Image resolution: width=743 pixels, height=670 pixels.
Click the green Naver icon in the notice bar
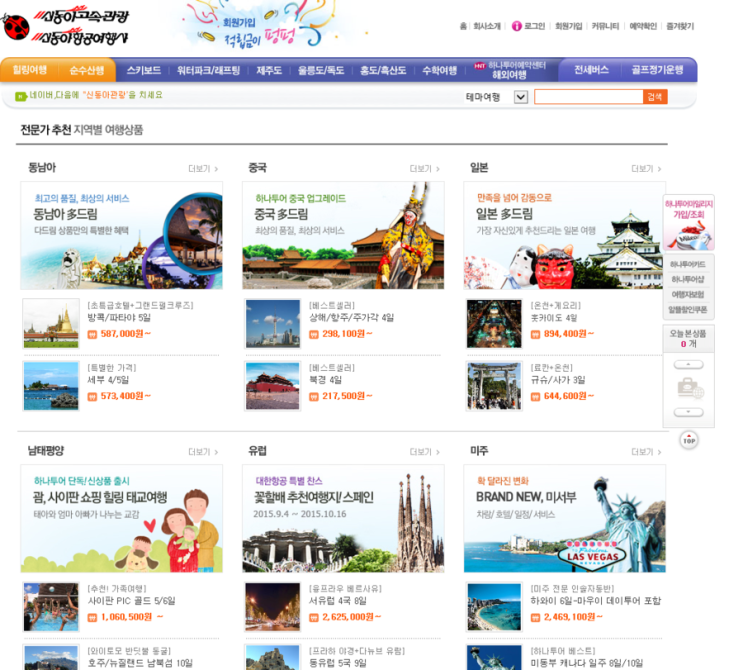pos(20,96)
